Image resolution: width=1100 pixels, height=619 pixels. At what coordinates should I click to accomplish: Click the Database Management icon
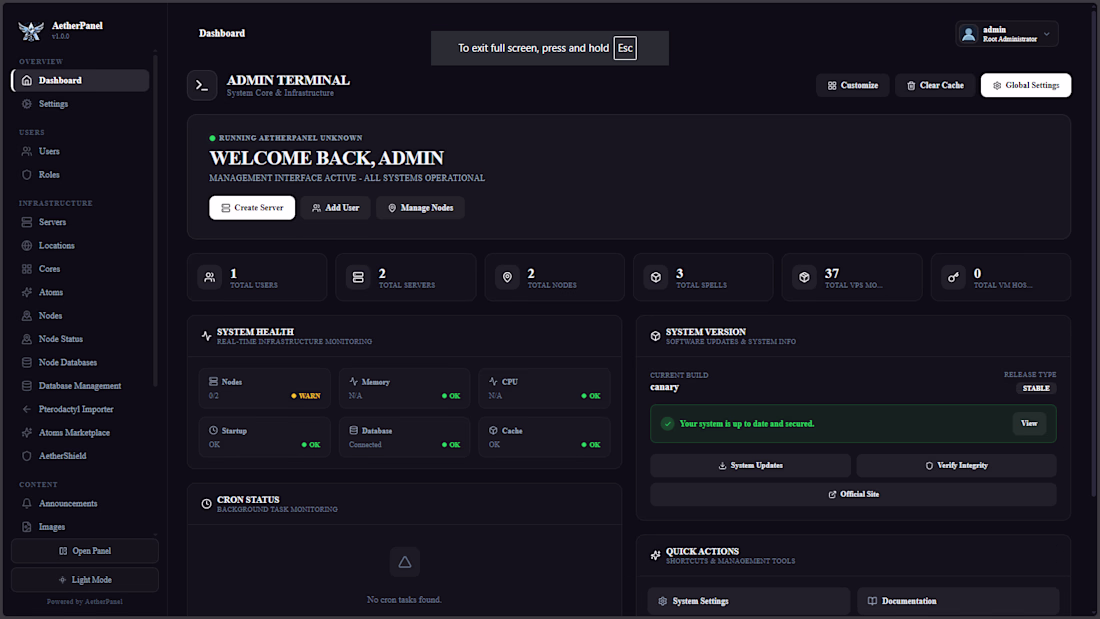tap(27, 386)
